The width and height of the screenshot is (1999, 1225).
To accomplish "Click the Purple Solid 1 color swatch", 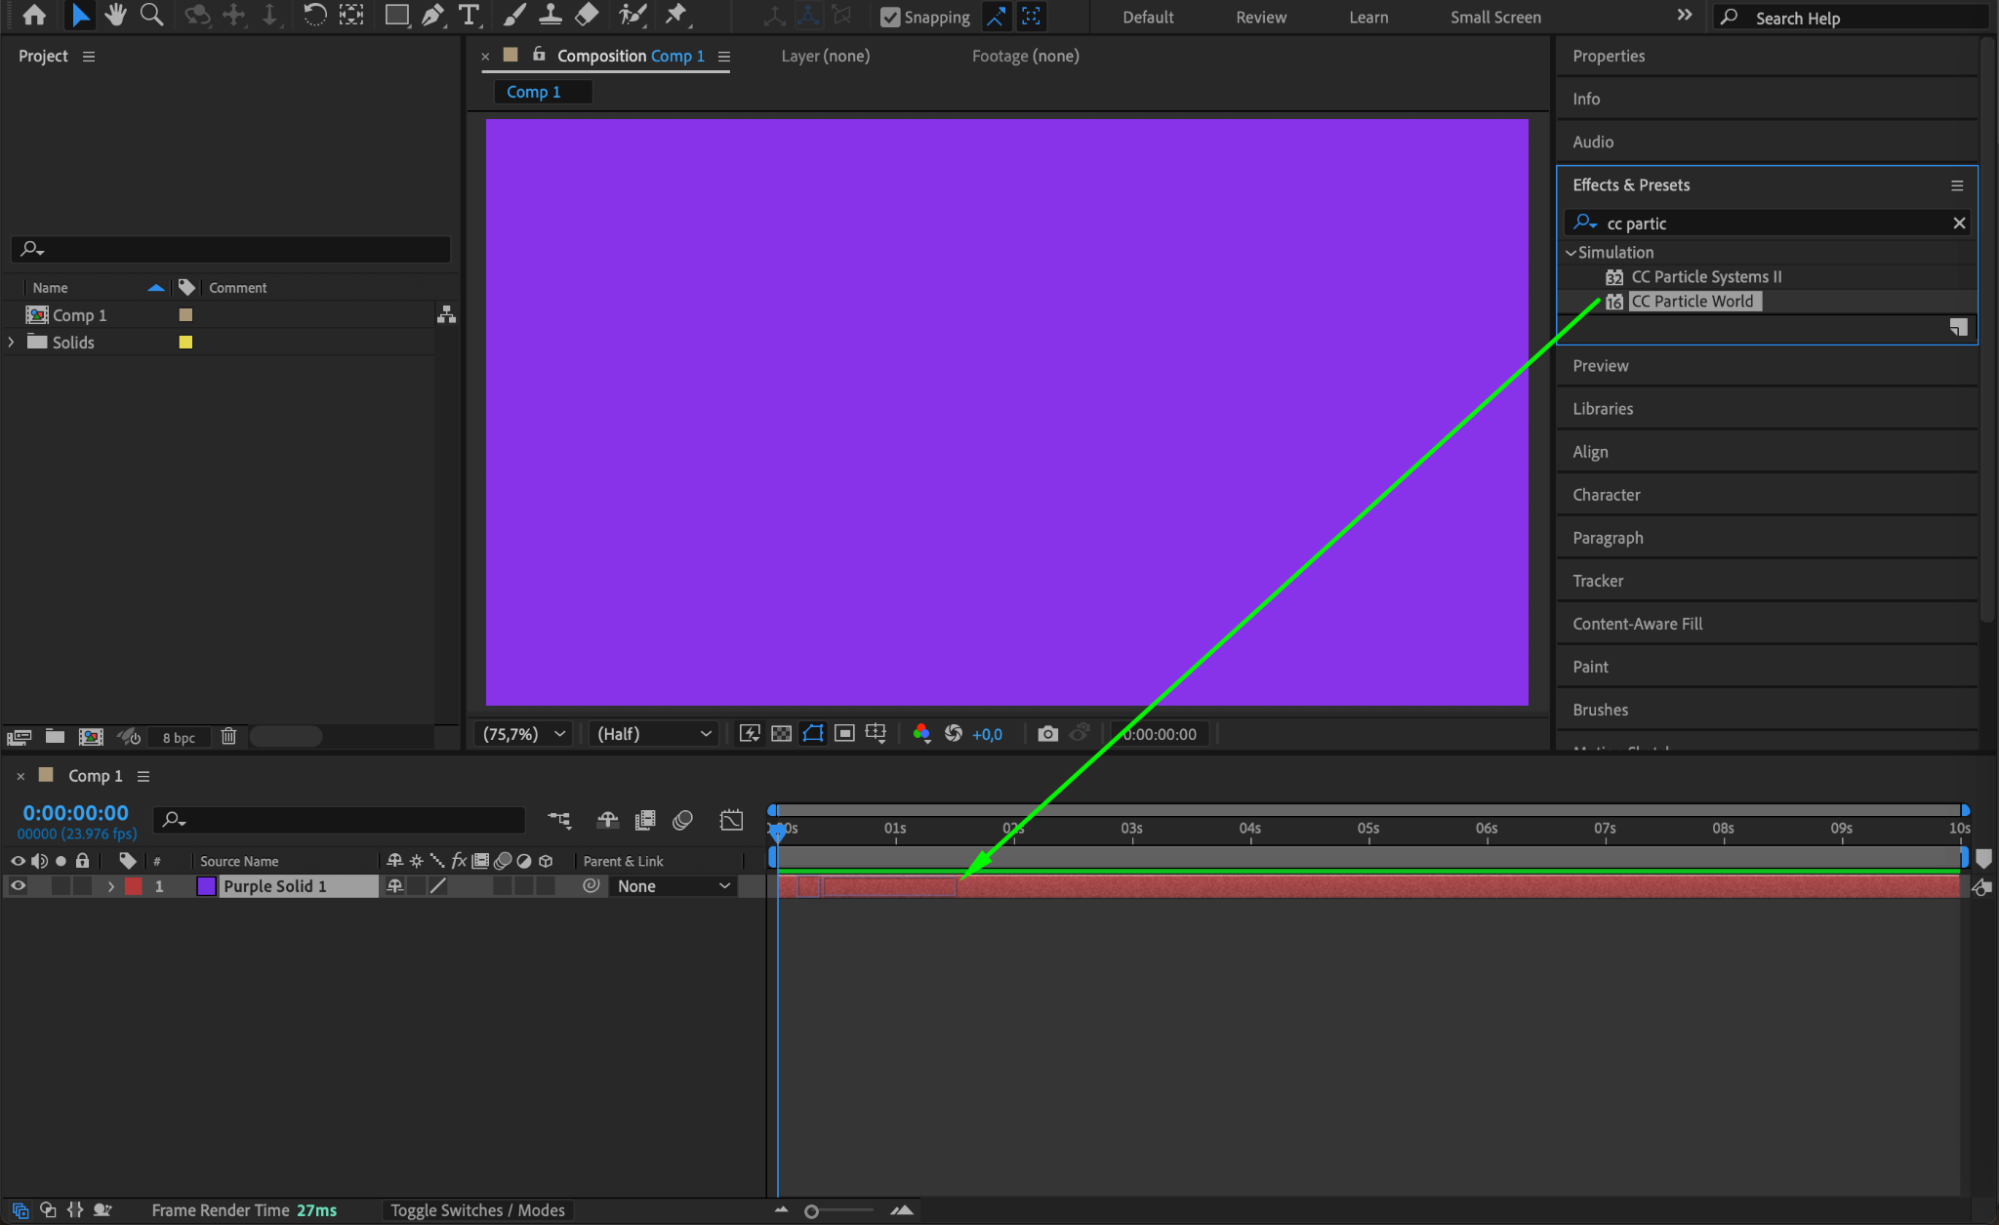I will pyautogui.click(x=206, y=886).
